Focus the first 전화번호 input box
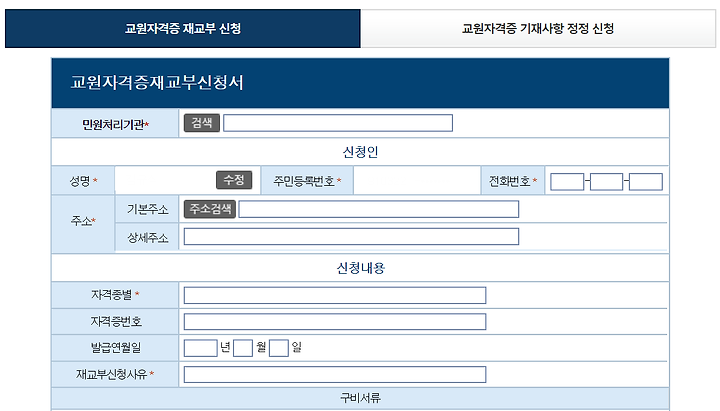 pos(567,182)
